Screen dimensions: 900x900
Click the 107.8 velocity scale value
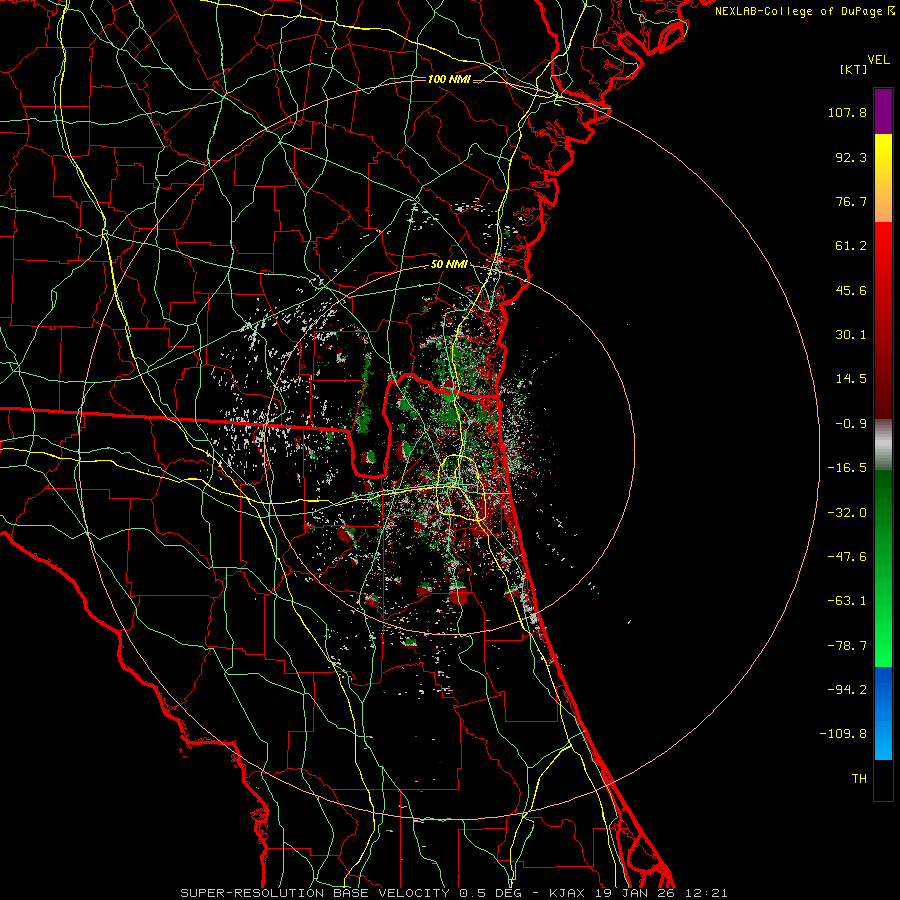tap(847, 112)
